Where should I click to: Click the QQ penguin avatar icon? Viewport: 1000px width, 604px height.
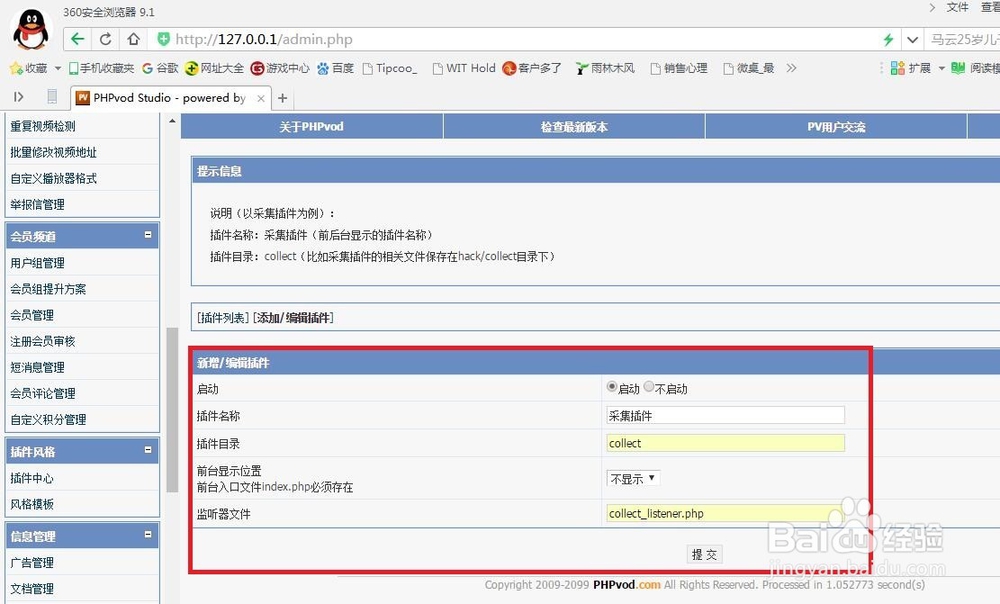(x=31, y=31)
